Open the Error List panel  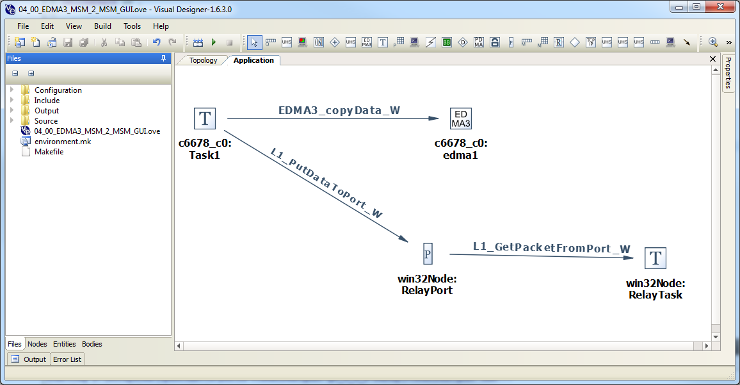(x=67, y=359)
